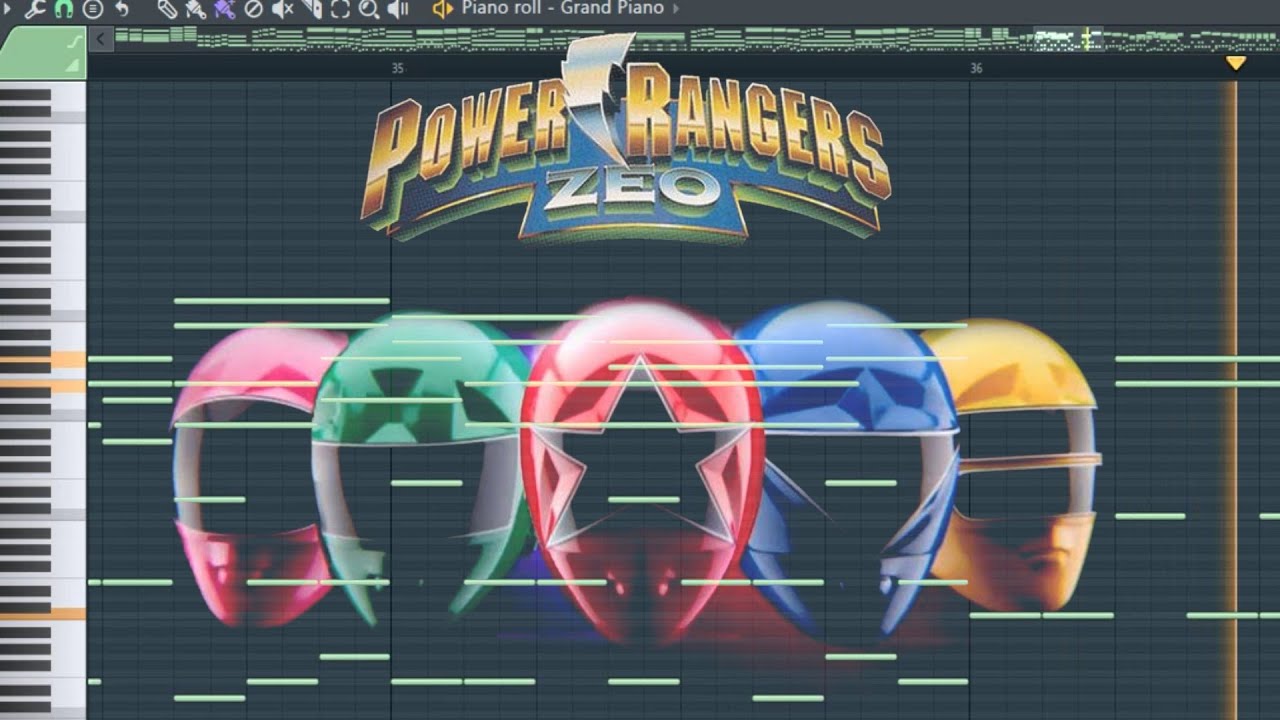Click the Piano roll - Grand Piano title
Screen dimensions: 1280x720
click(x=562, y=8)
